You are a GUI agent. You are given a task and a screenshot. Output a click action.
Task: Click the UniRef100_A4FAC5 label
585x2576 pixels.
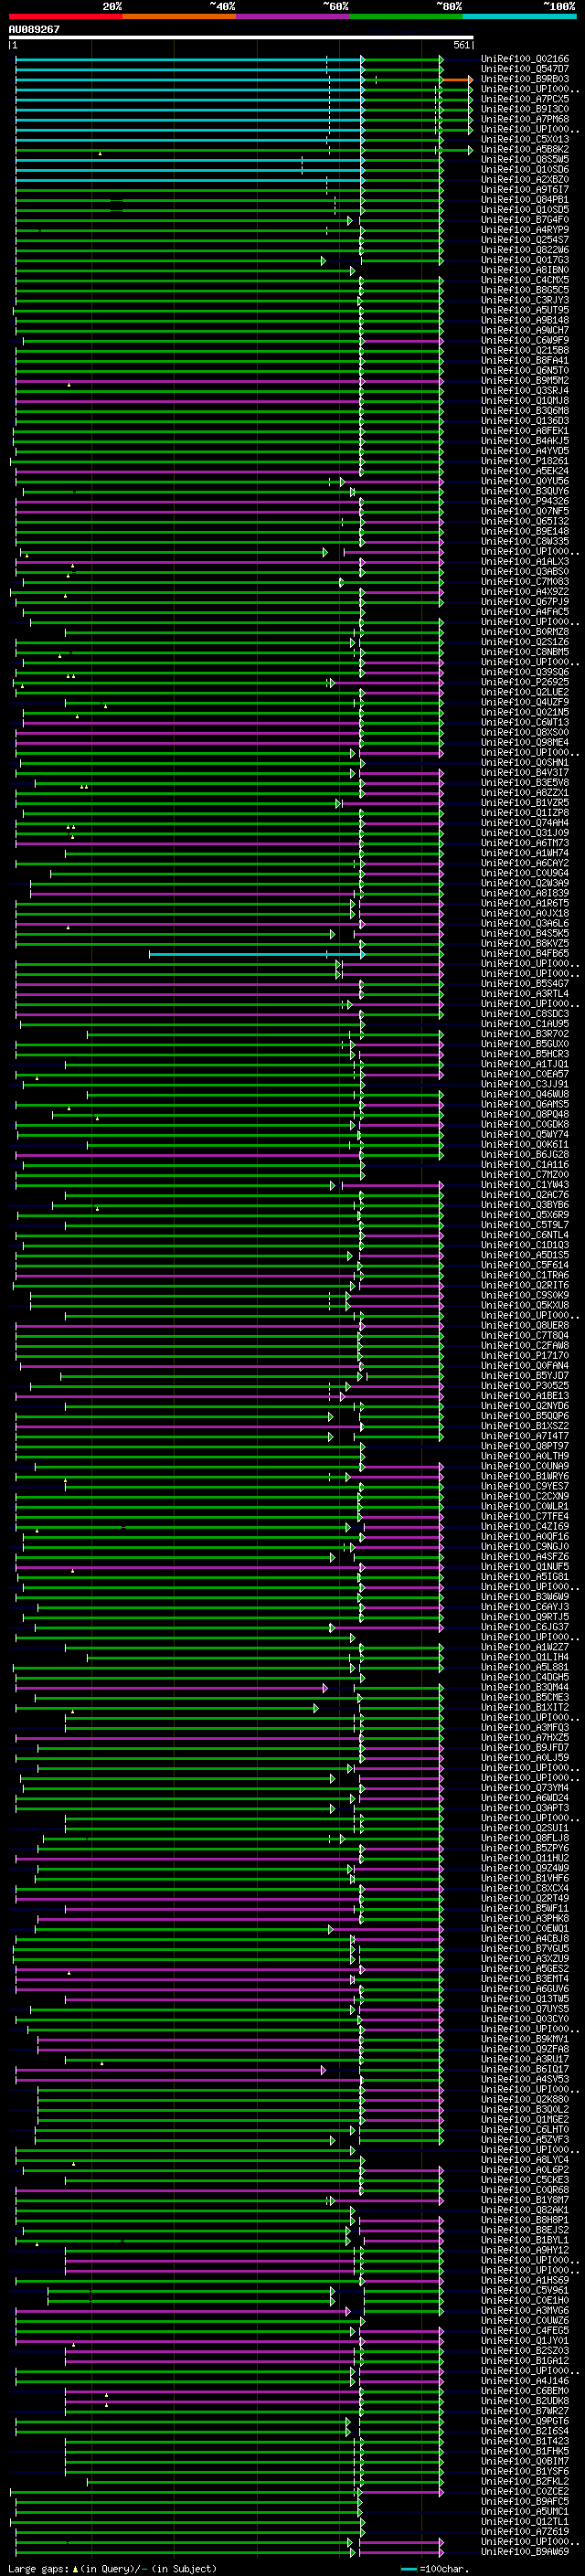(x=525, y=612)
